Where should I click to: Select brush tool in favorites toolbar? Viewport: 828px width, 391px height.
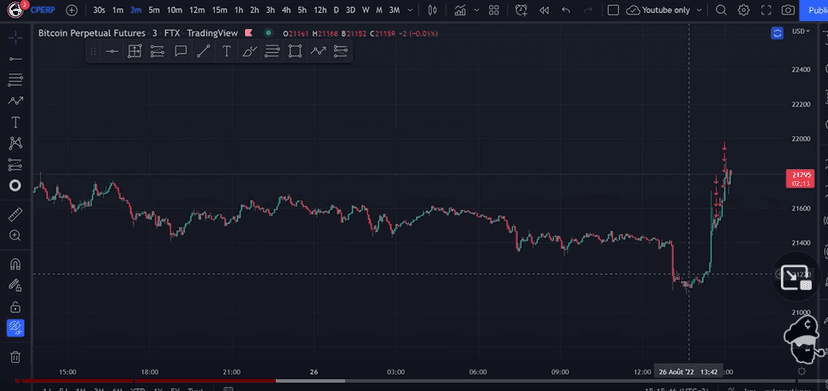pyautogui.click(x=249, y=51)
